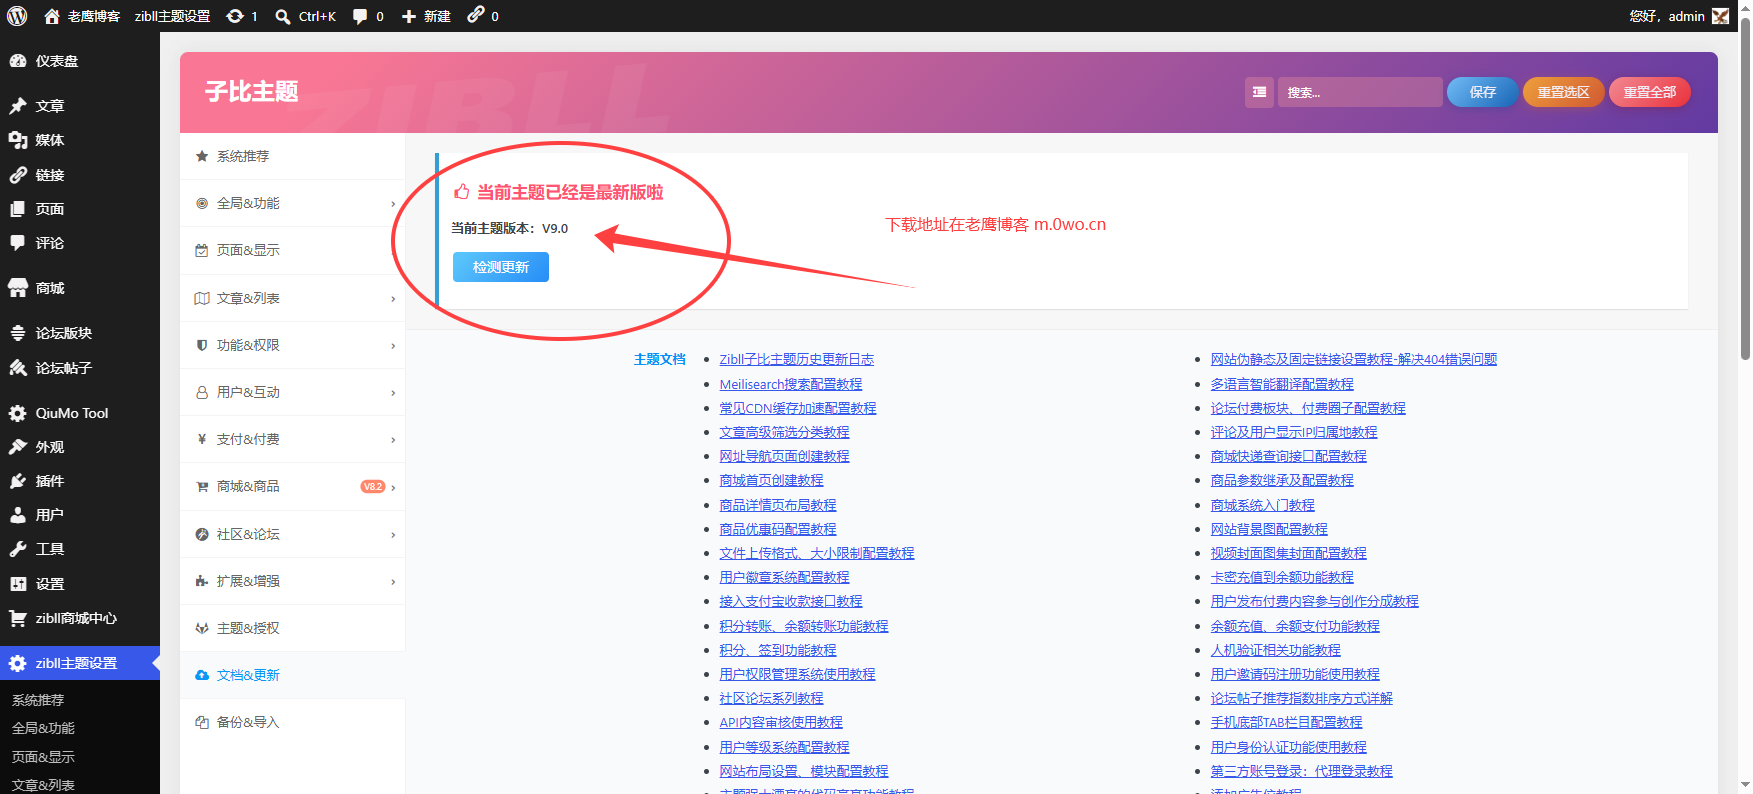This screenshot has height=794, width=1753.
Task: Click the 重置全部 button
Action: pyautogui.click(x=1649, y=92)
